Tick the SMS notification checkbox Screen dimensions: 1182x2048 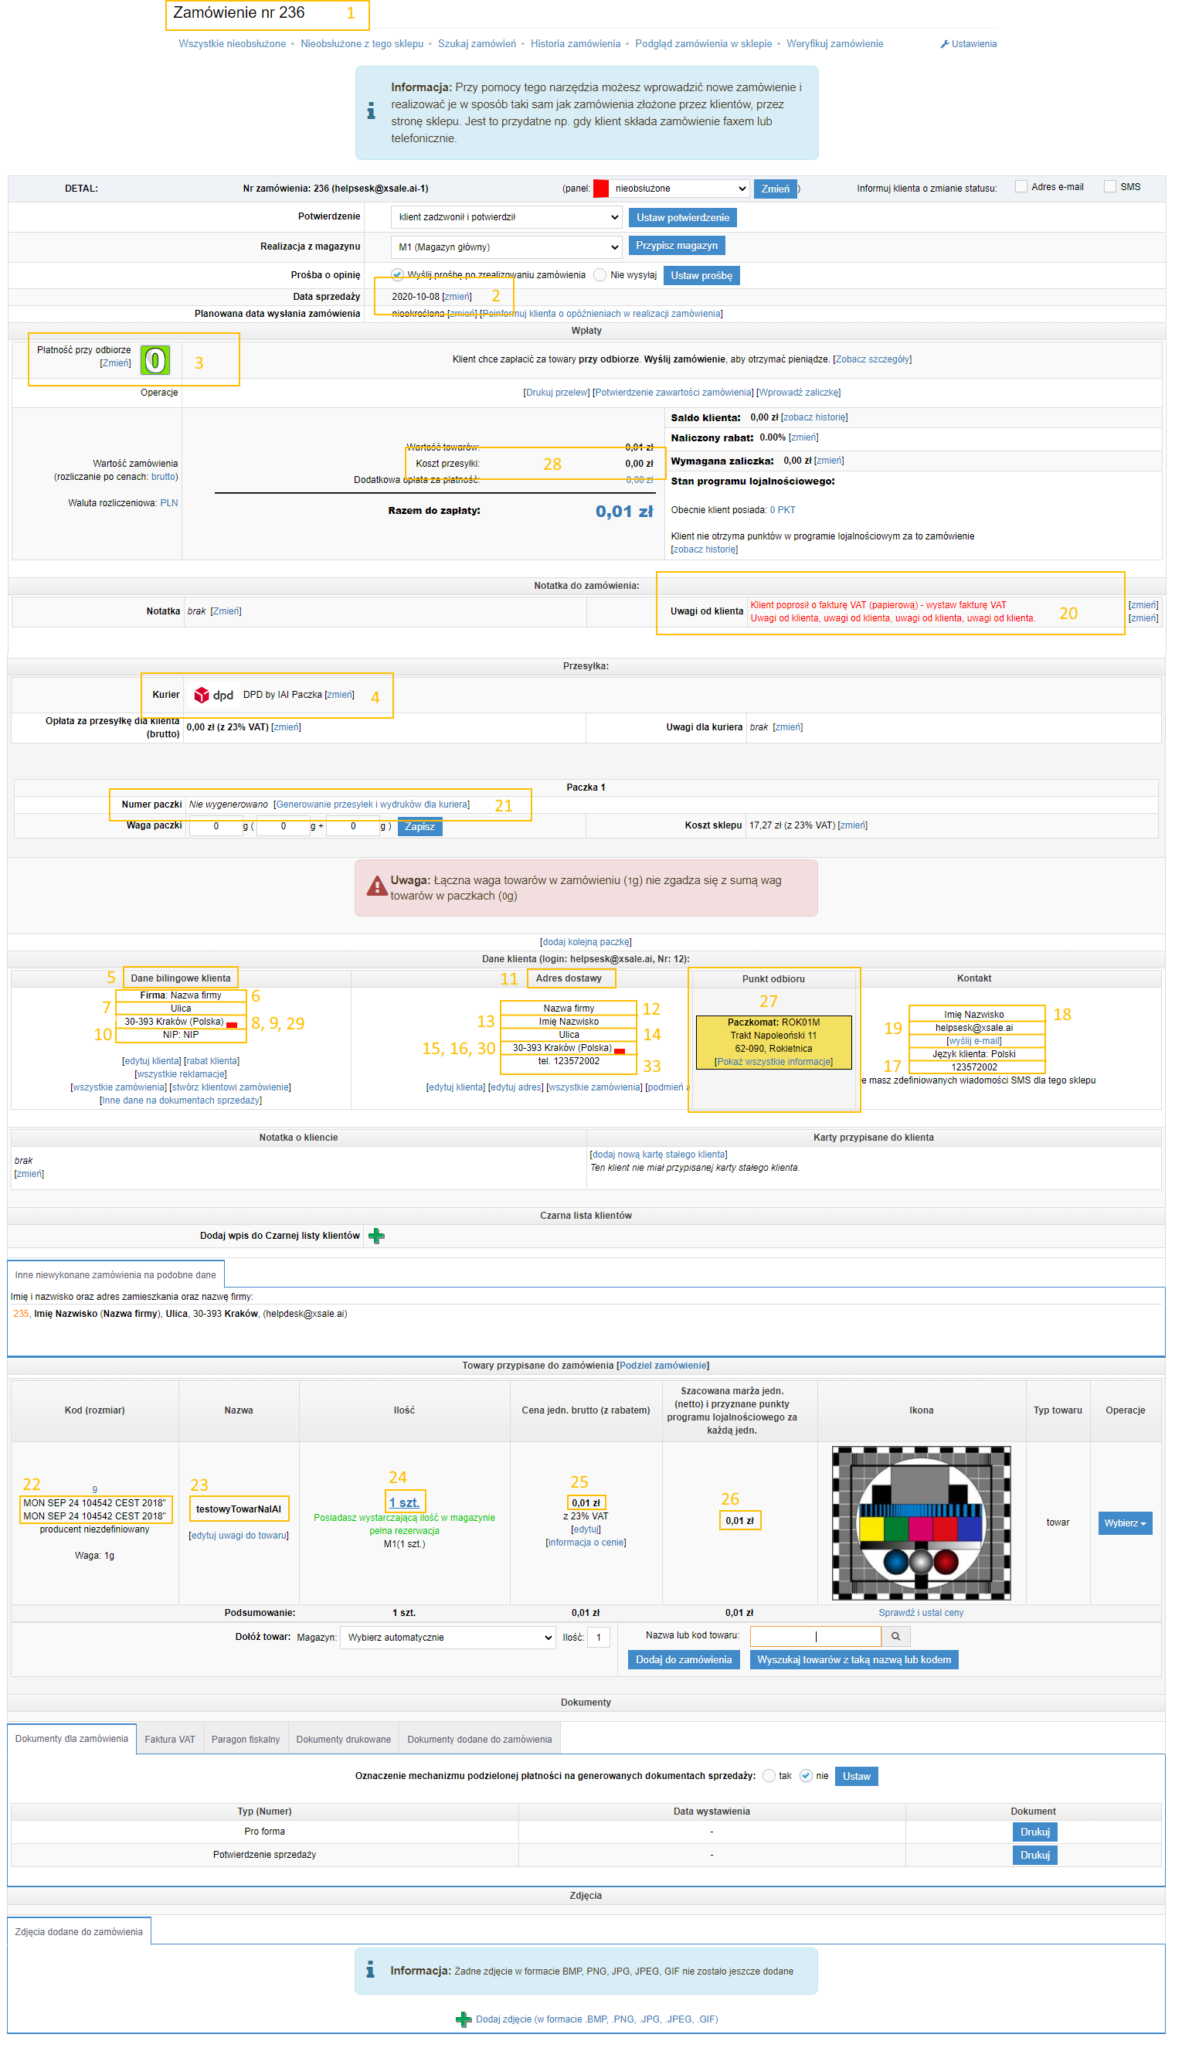coord(1110,187)
